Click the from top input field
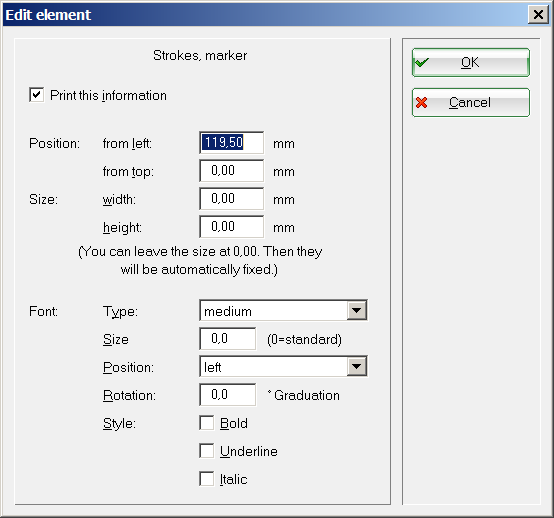This screenshot has width=554, height=518. (x=231, y=171)
